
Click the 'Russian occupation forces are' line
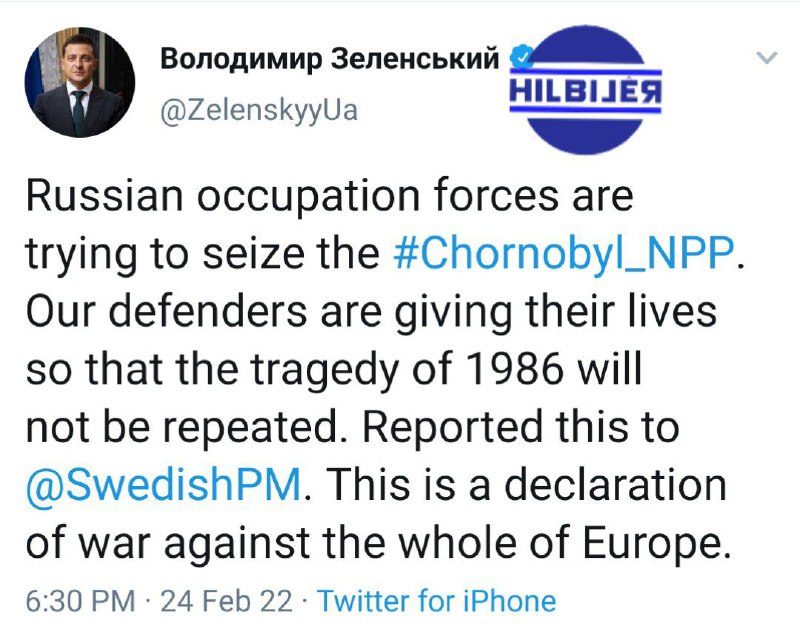[x=330, y=195]
